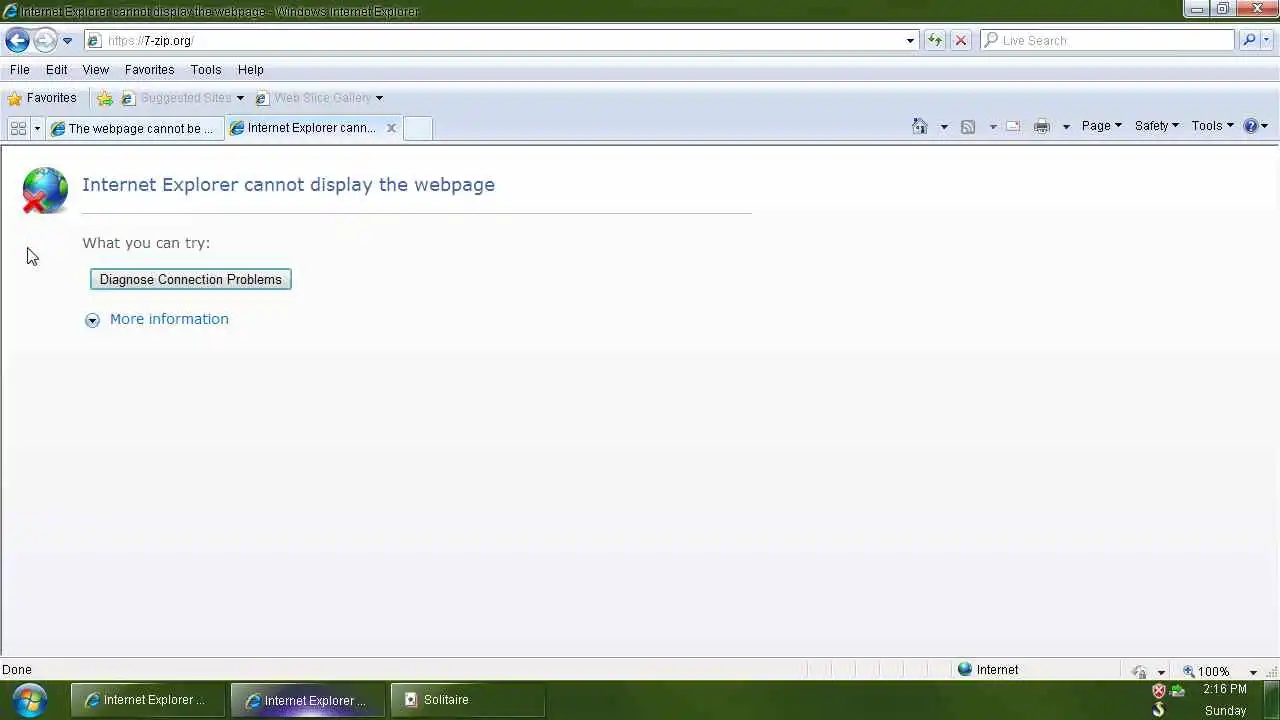
Task: Open the Print options dropdown arrow
Action: [1066, 126]
